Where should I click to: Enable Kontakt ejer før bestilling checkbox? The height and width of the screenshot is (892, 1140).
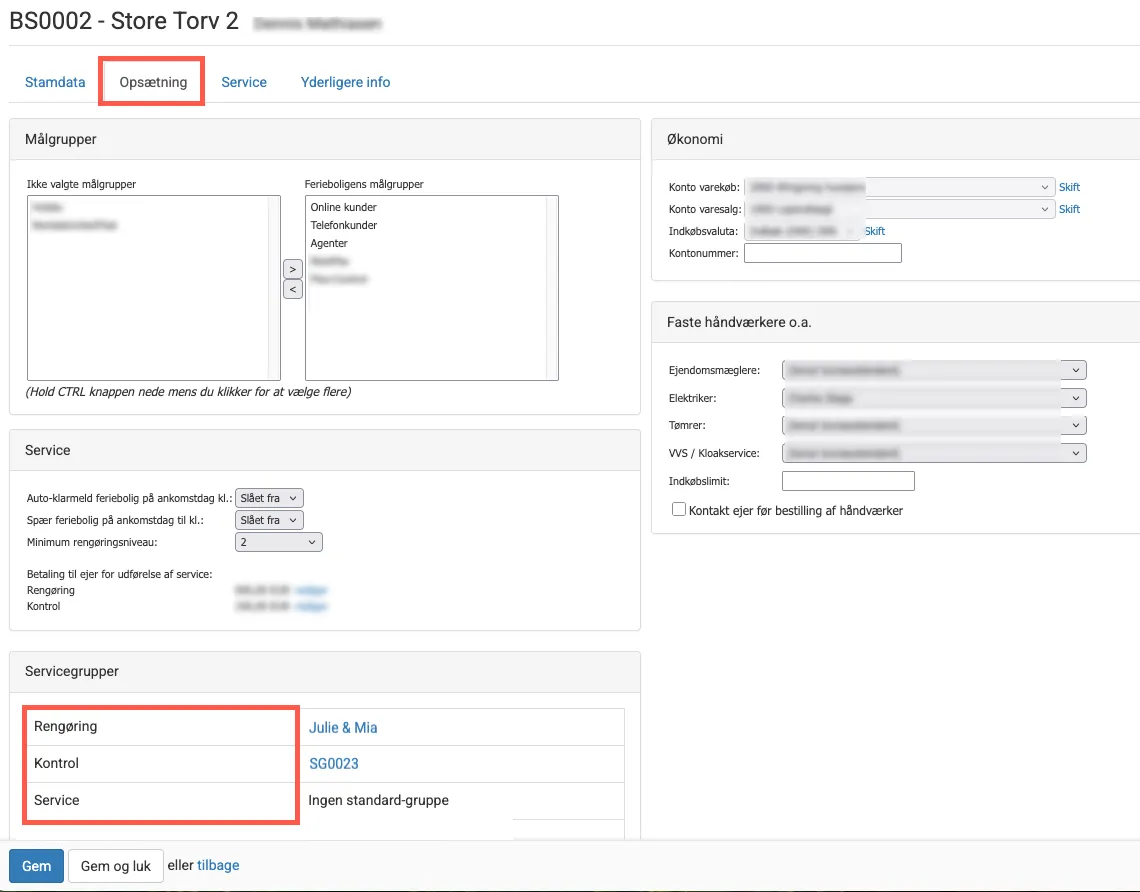tap(679, 510)
